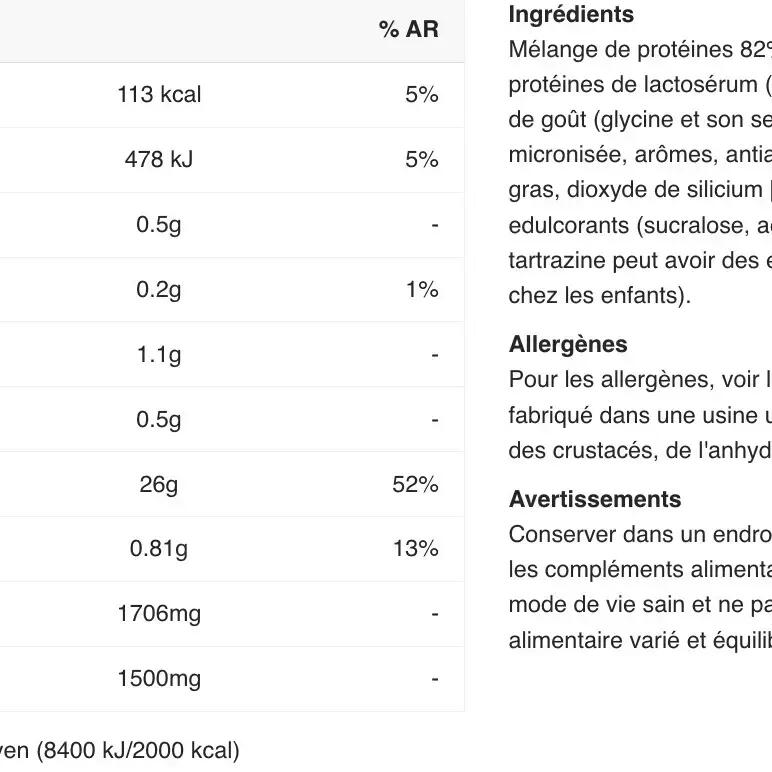Image resolution: width=772 pixels, height=772 pixels.
Task: Click the 478 kJ energy value
Action: pyautogui.click(x=159, y=160)
